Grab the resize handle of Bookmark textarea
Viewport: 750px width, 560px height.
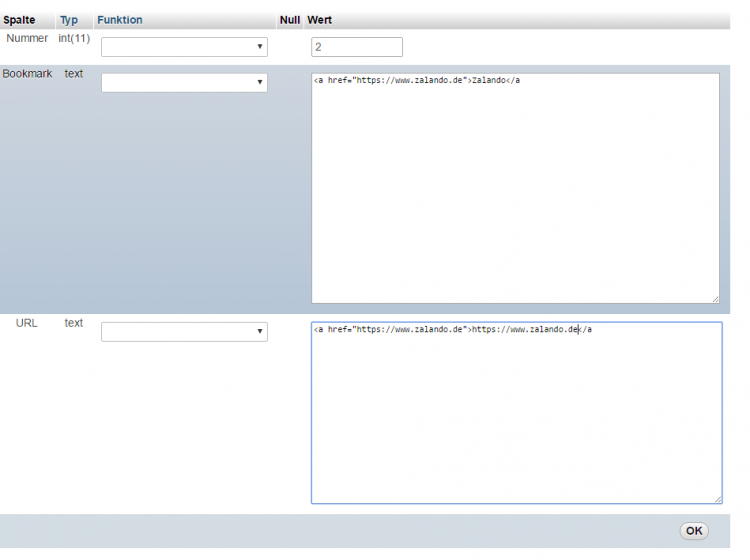[716, 299]
